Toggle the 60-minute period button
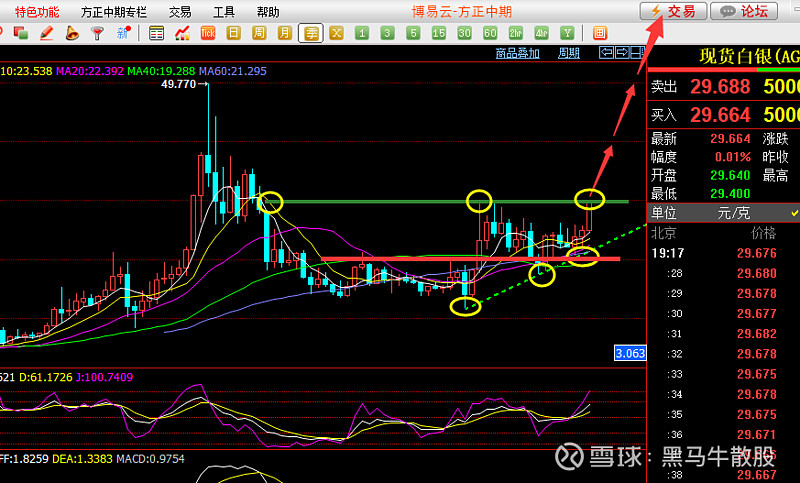800x483 pixels. point(490,33)
